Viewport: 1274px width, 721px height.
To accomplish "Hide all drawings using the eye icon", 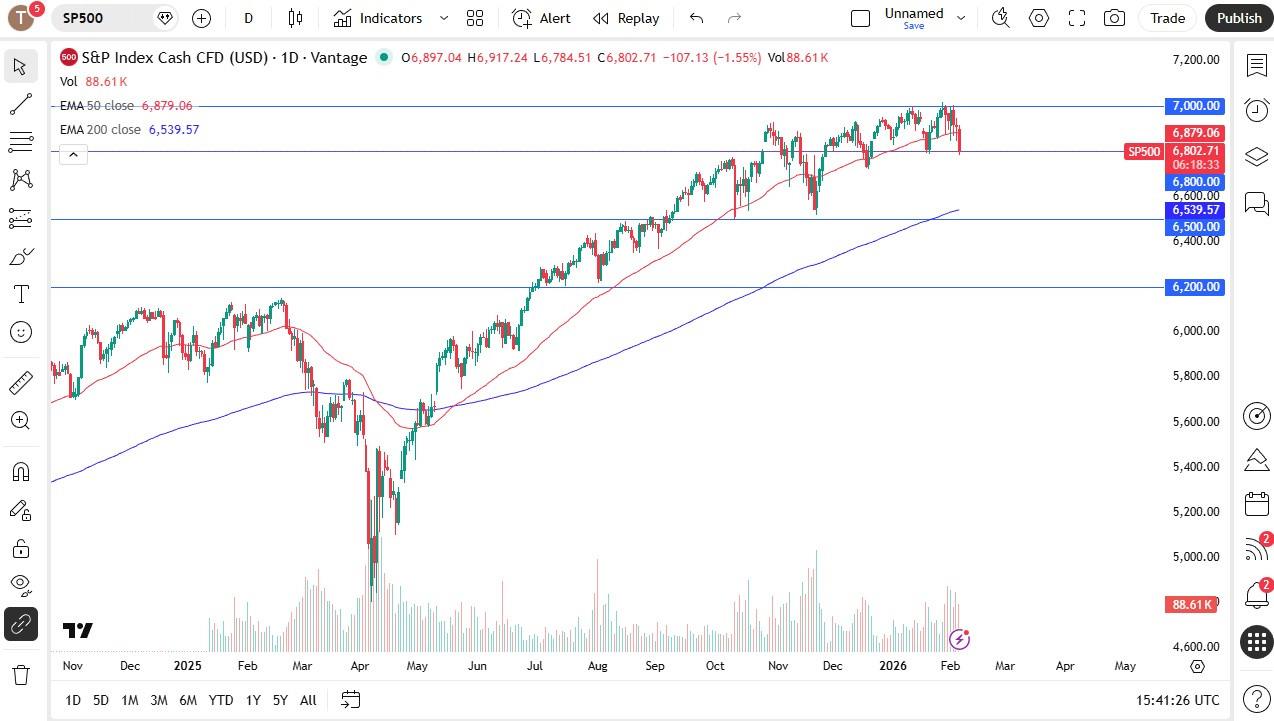I will (x=20, y=585).
